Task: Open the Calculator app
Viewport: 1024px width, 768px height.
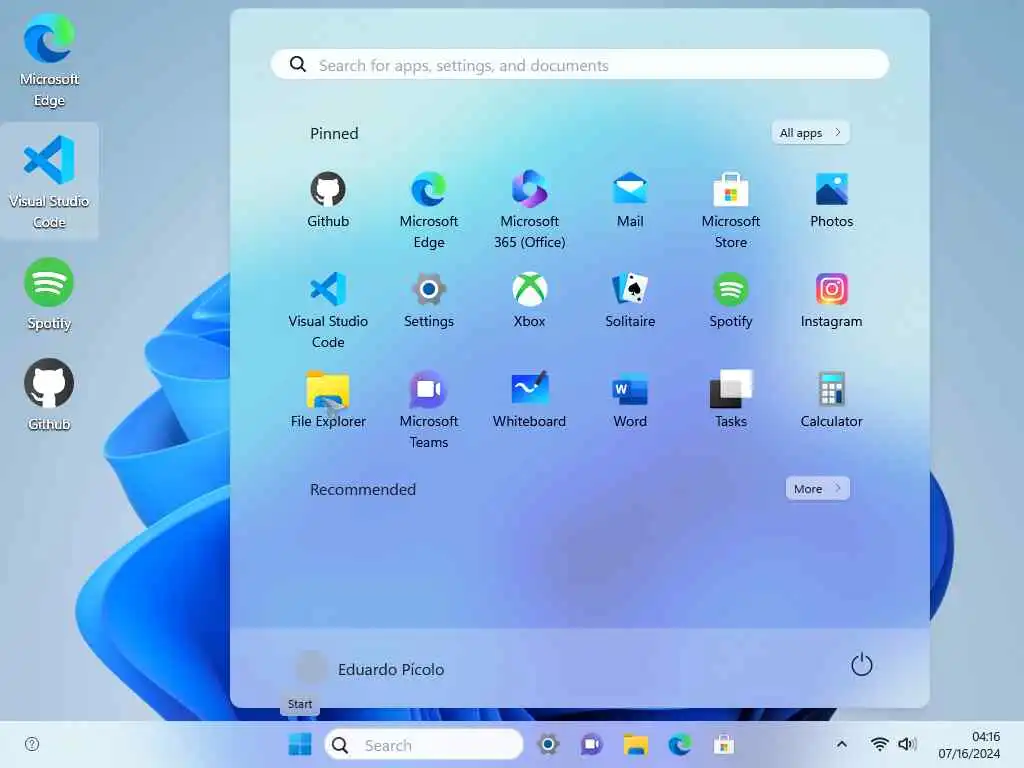Action: click(x=831, y=400)
